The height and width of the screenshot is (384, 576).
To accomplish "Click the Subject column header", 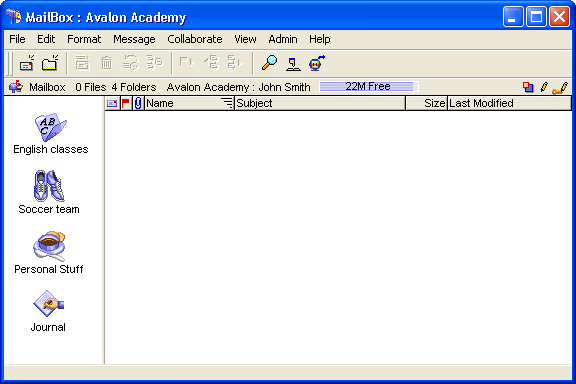I will pyautogui.click(x=320, y=103).
